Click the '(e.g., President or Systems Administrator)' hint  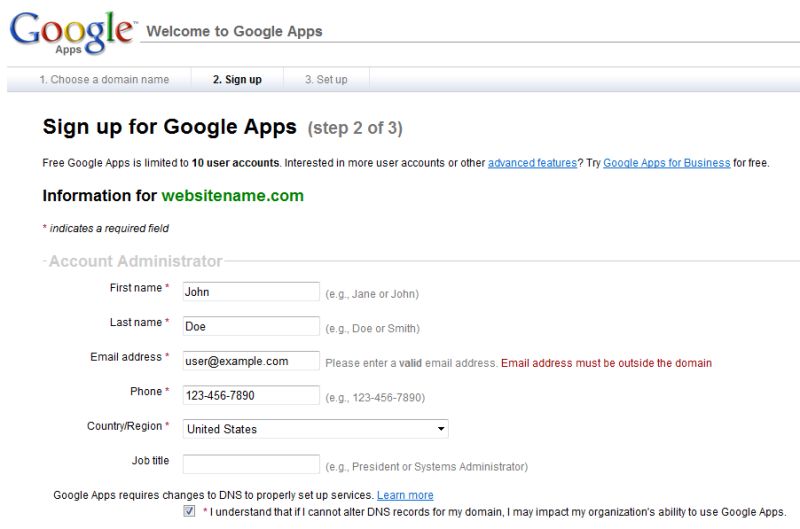click(x=427, y=467)
